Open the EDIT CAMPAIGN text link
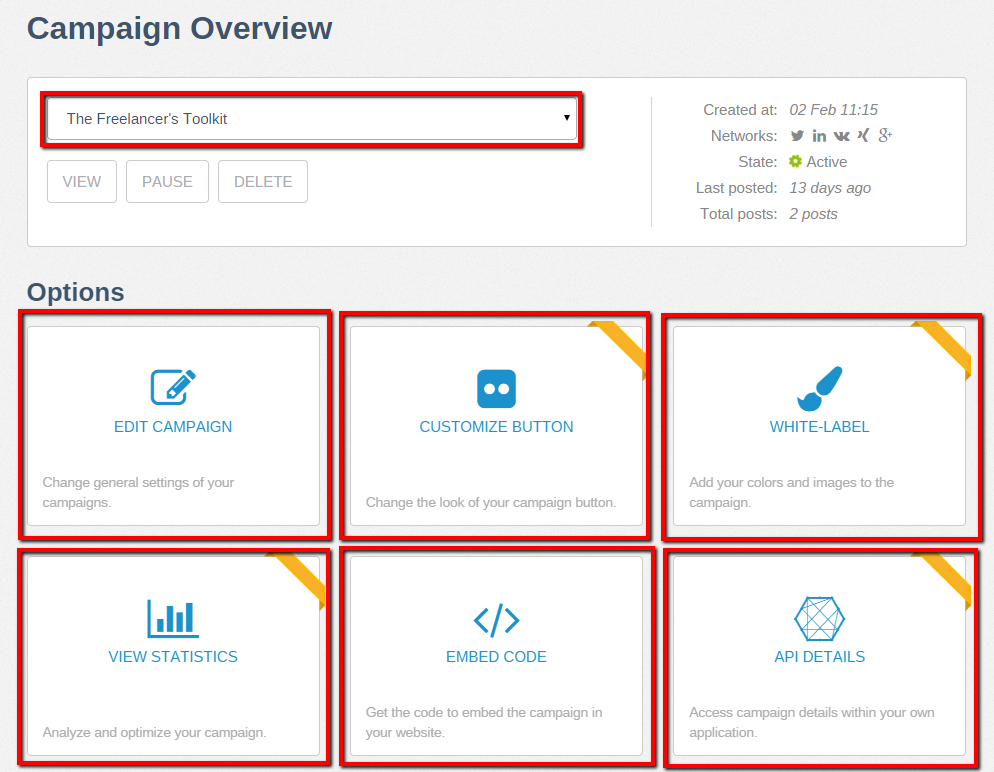Viewport: 994px width, 772px height. click(173, 427)
